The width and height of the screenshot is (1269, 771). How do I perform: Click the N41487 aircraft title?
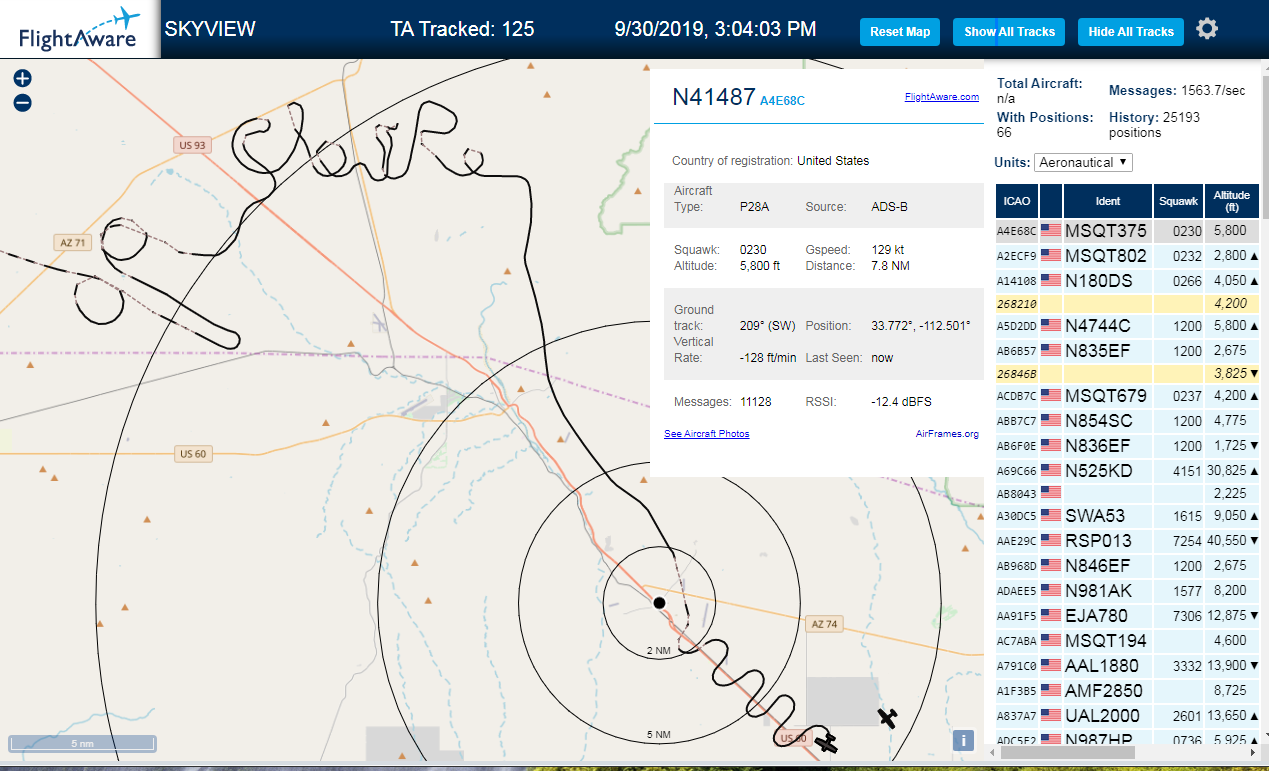pos(713,97)
